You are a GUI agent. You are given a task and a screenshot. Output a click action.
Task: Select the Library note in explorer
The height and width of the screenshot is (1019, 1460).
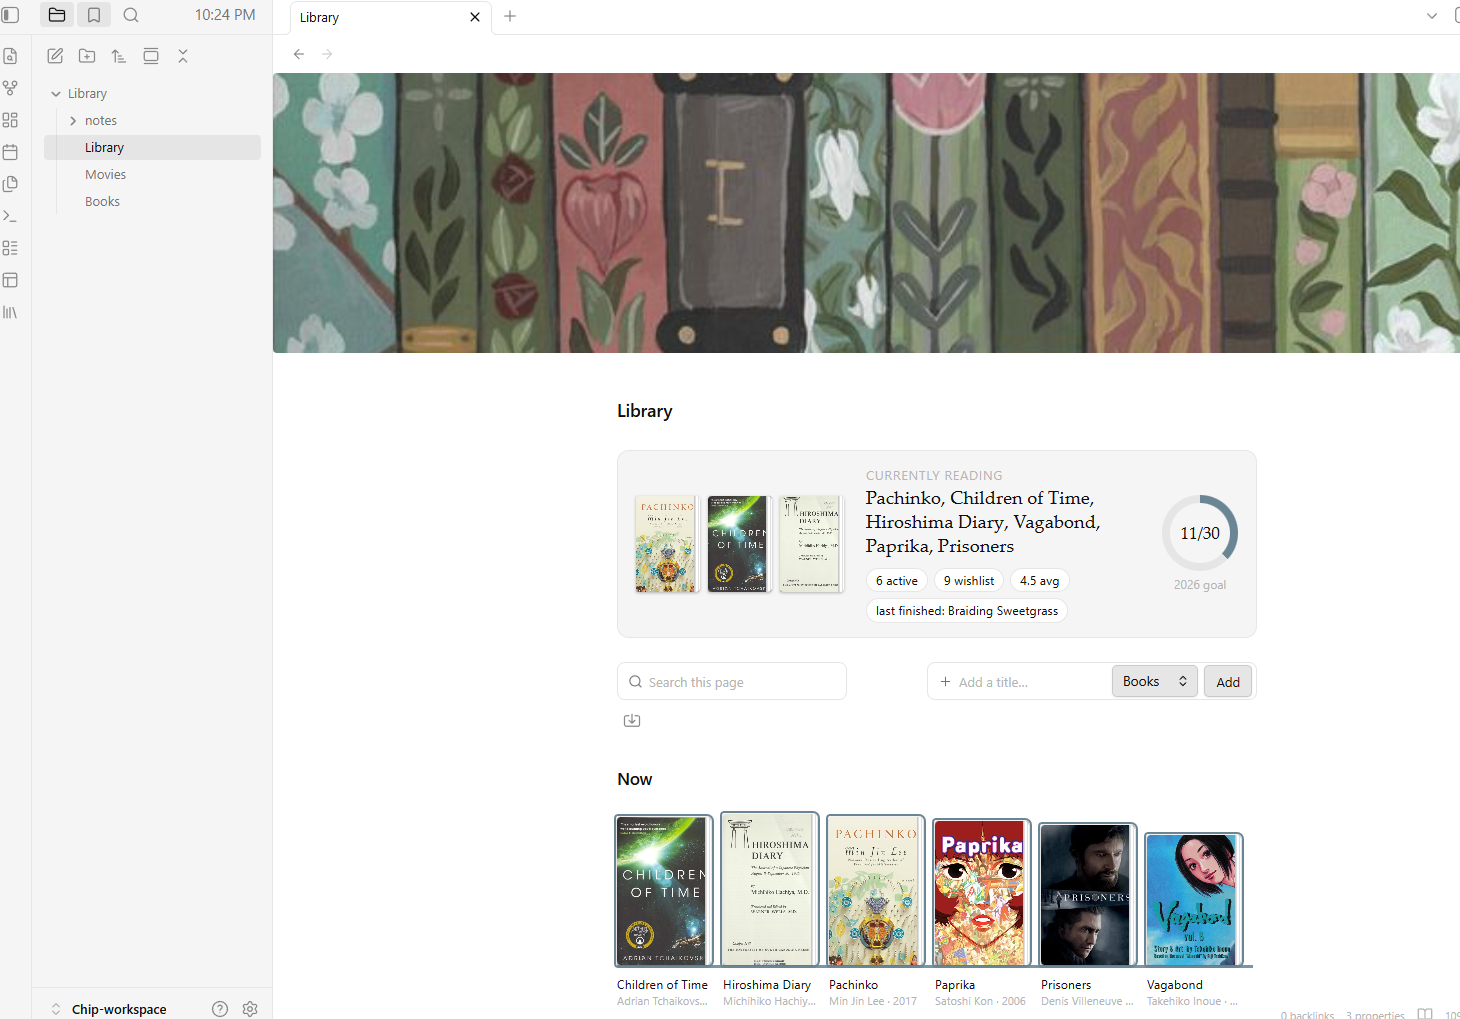152,147
